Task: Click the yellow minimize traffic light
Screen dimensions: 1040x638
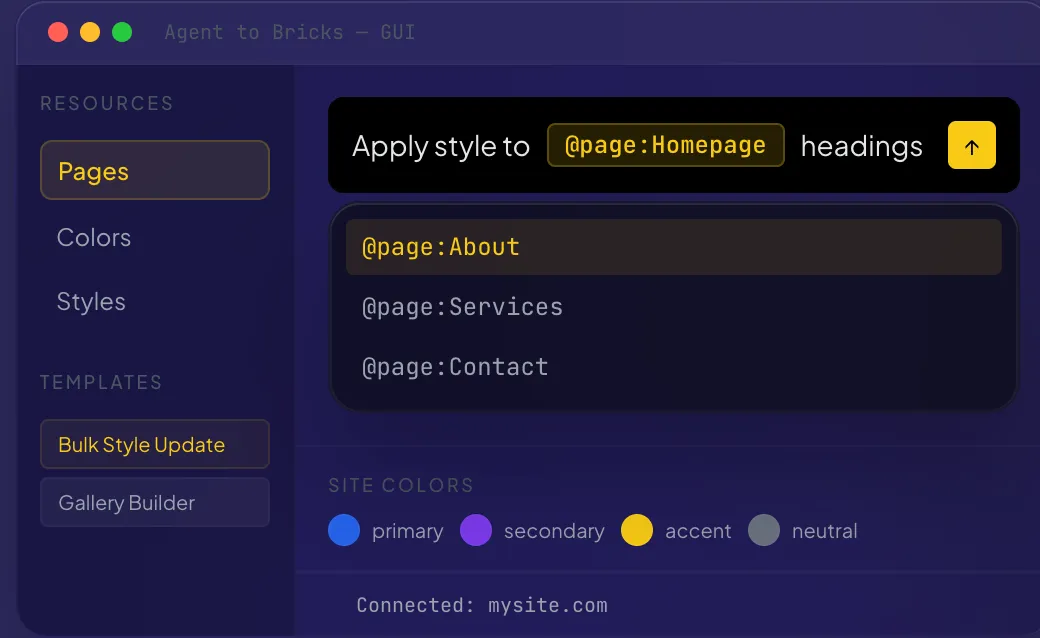Action: (89, 31)
